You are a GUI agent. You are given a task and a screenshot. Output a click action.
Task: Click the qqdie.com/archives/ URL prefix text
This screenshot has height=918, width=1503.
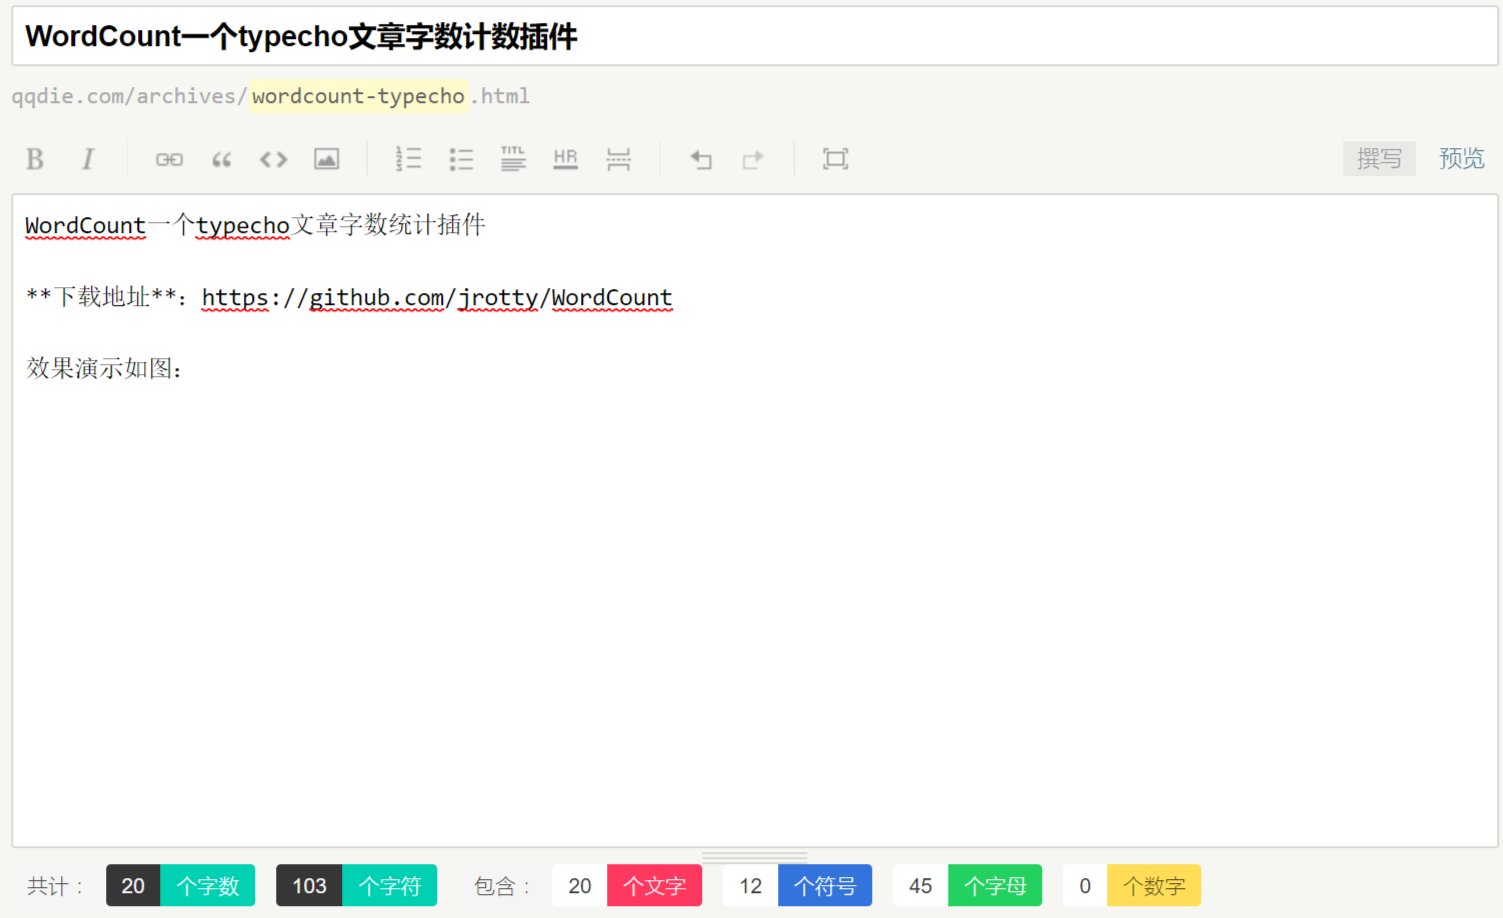pos(129,96)
